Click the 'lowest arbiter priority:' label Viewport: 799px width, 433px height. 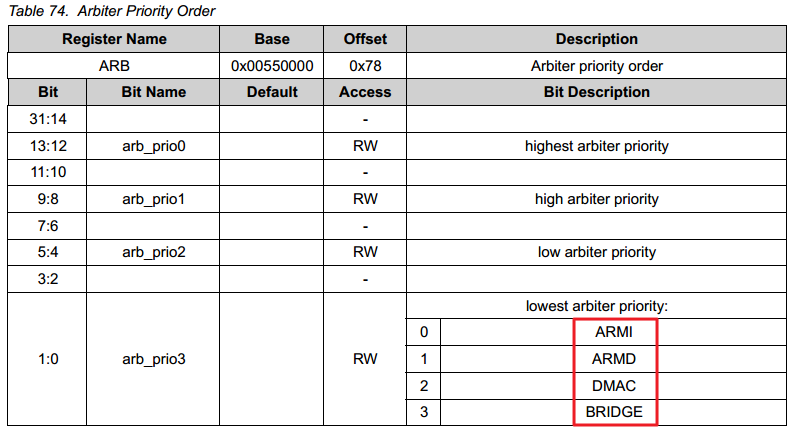[596, 304]
